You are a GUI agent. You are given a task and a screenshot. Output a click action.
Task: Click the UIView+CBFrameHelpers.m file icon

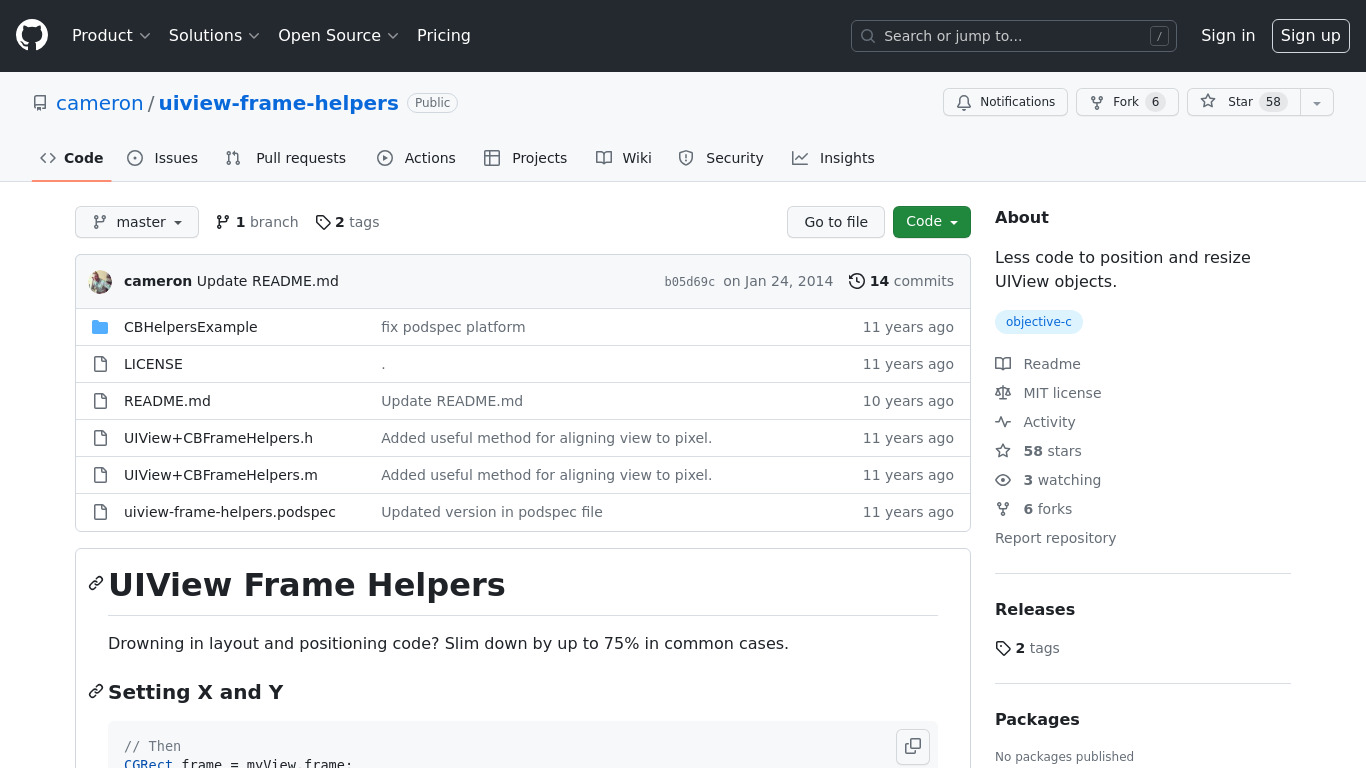100,475
